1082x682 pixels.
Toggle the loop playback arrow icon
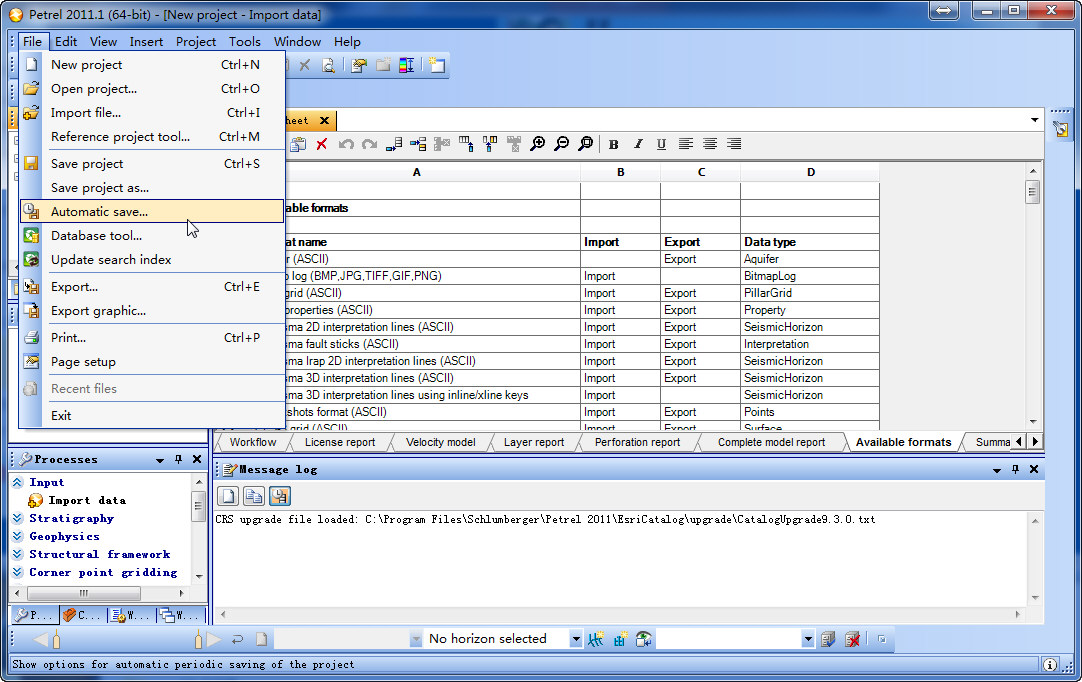pyautogui.click(x=237, y=639)
